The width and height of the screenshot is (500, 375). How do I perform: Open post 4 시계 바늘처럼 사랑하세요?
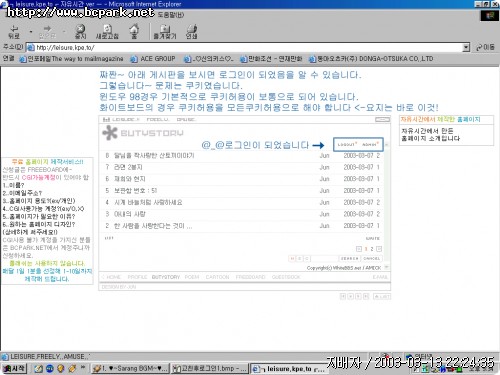148,202
